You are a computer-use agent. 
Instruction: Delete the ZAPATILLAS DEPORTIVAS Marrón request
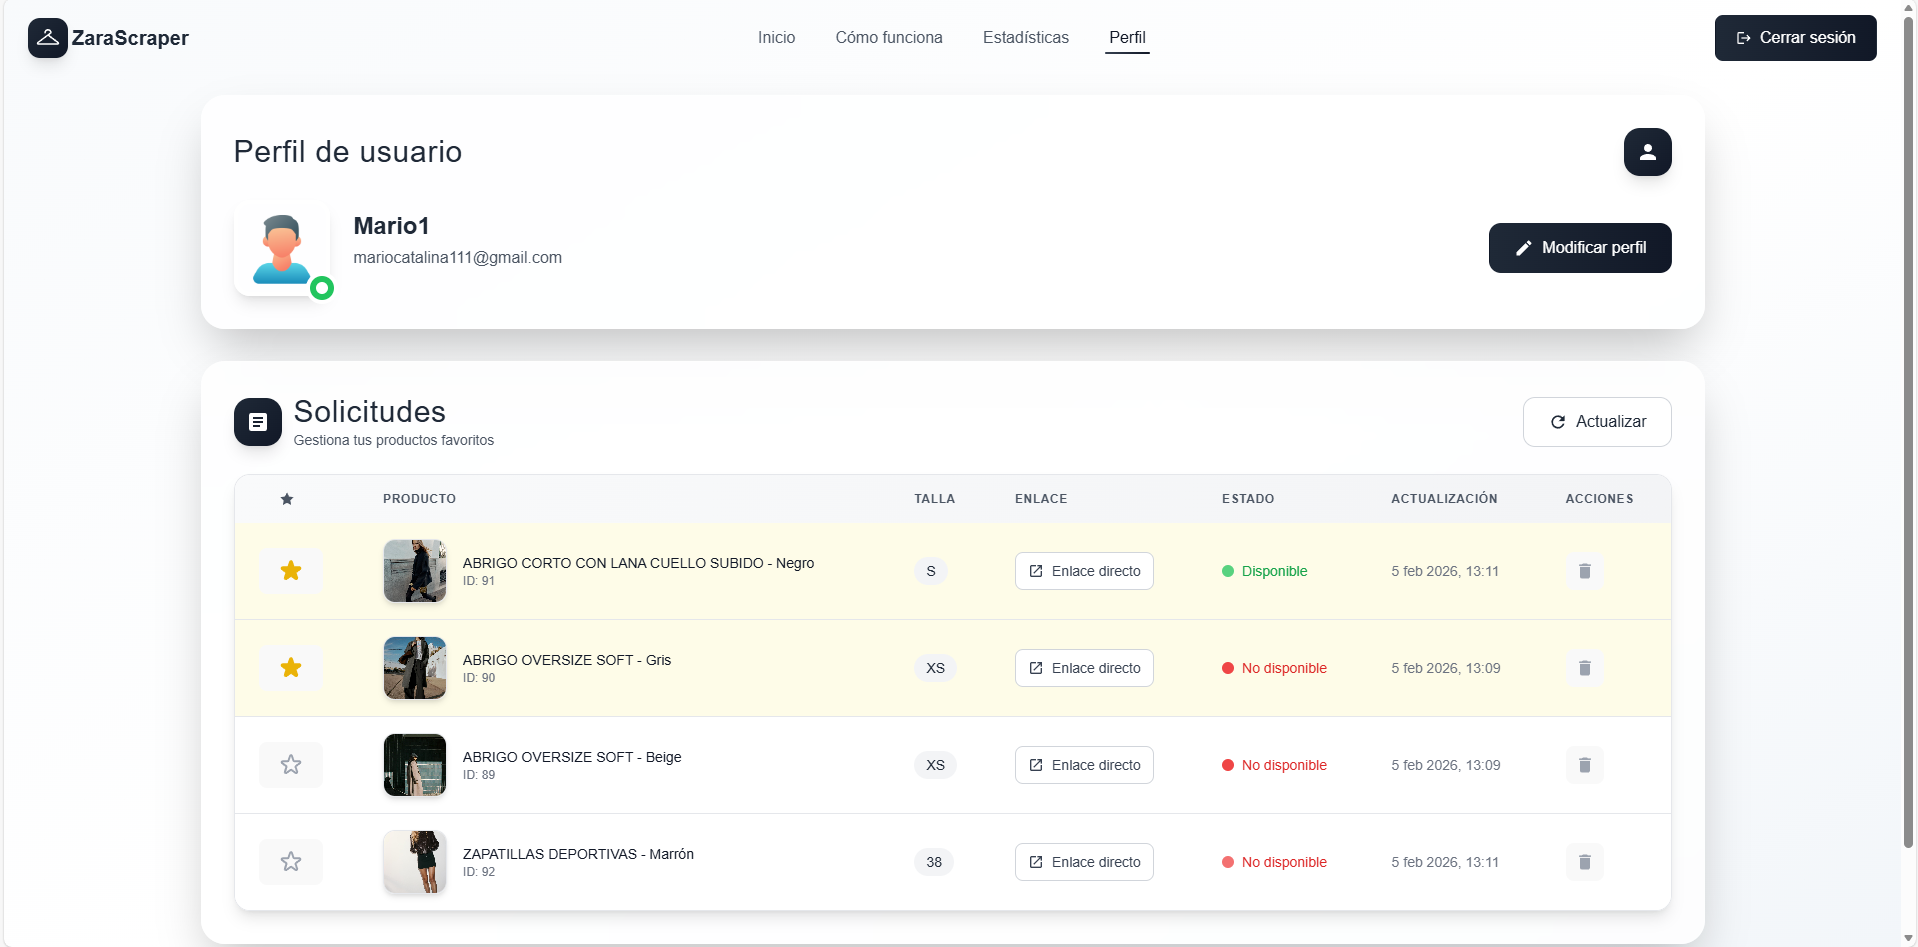pyautogui.click(x=1584, y=862)
